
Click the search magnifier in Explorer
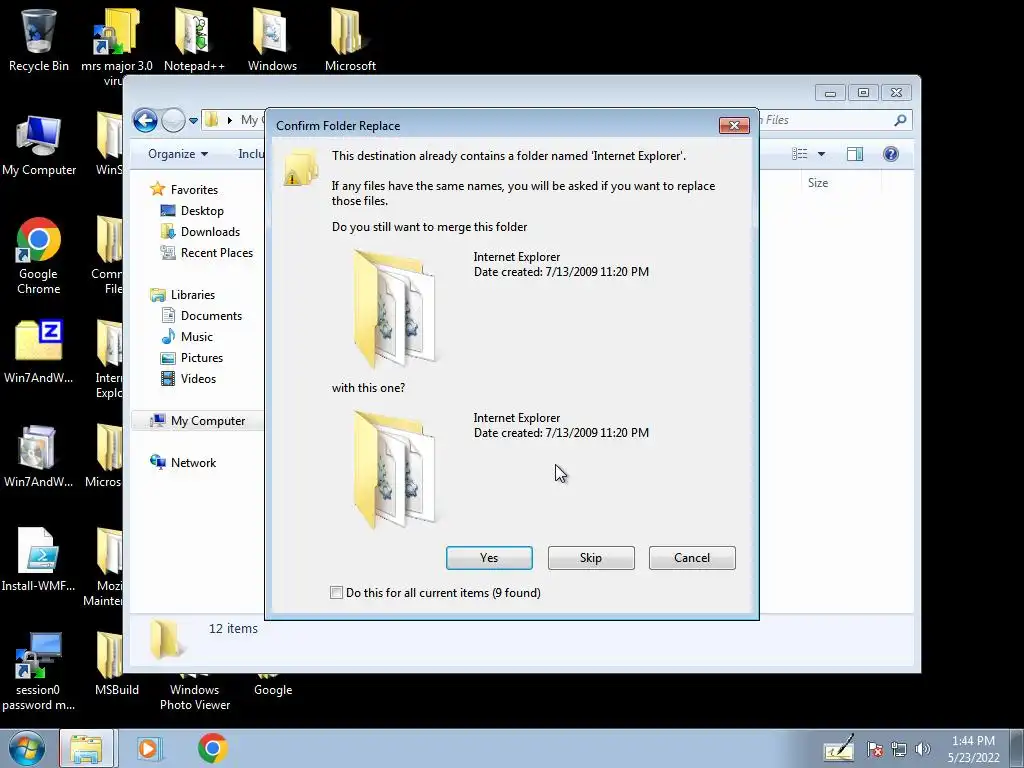point(901,120)
